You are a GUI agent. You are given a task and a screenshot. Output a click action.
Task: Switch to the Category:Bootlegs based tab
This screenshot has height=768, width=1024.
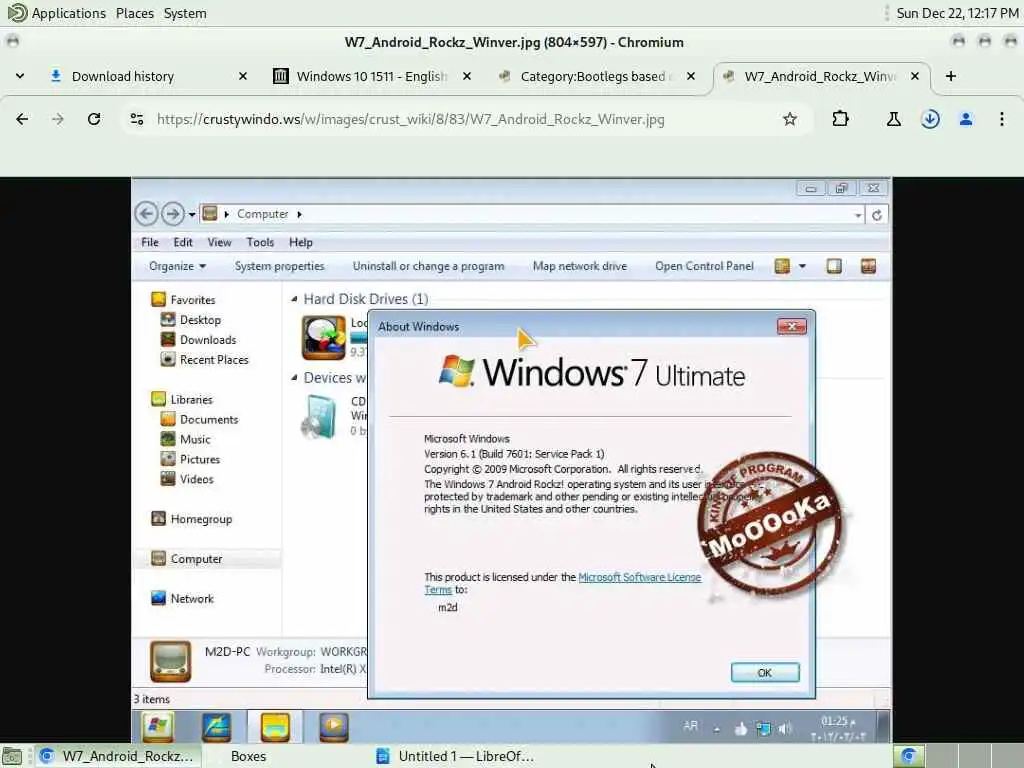(596, 76)
